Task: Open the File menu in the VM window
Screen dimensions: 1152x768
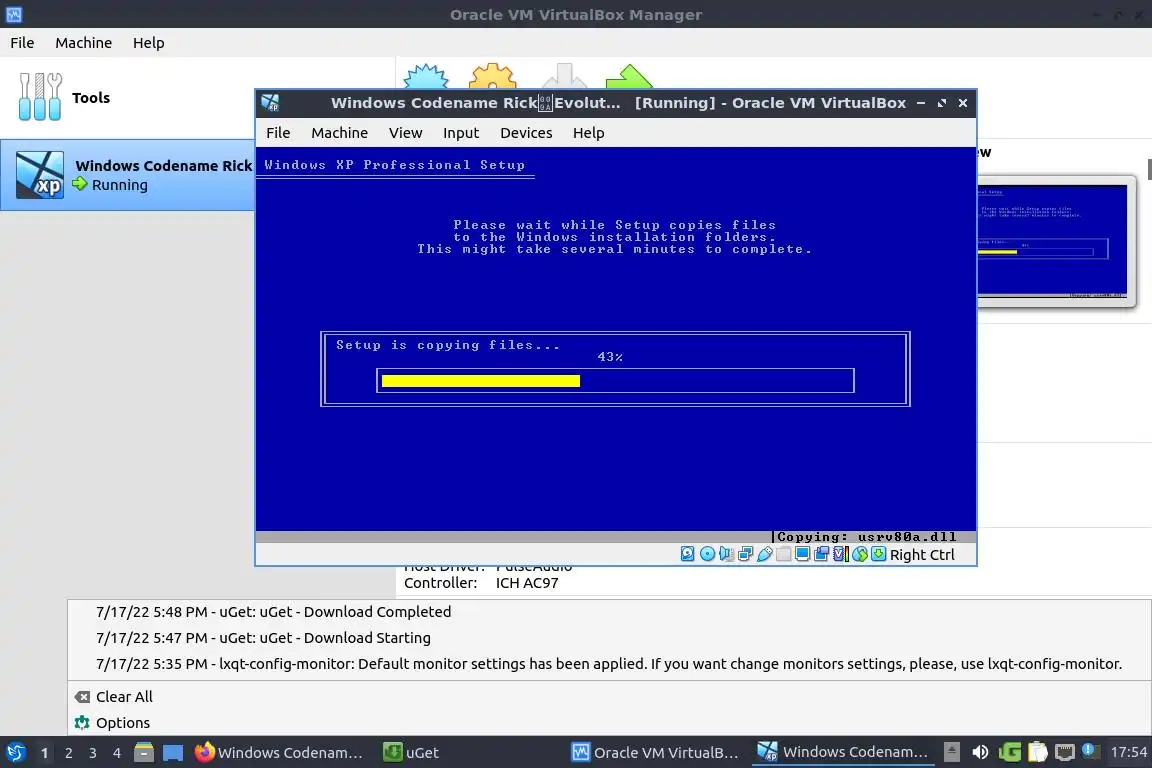Action: (278, 133)
